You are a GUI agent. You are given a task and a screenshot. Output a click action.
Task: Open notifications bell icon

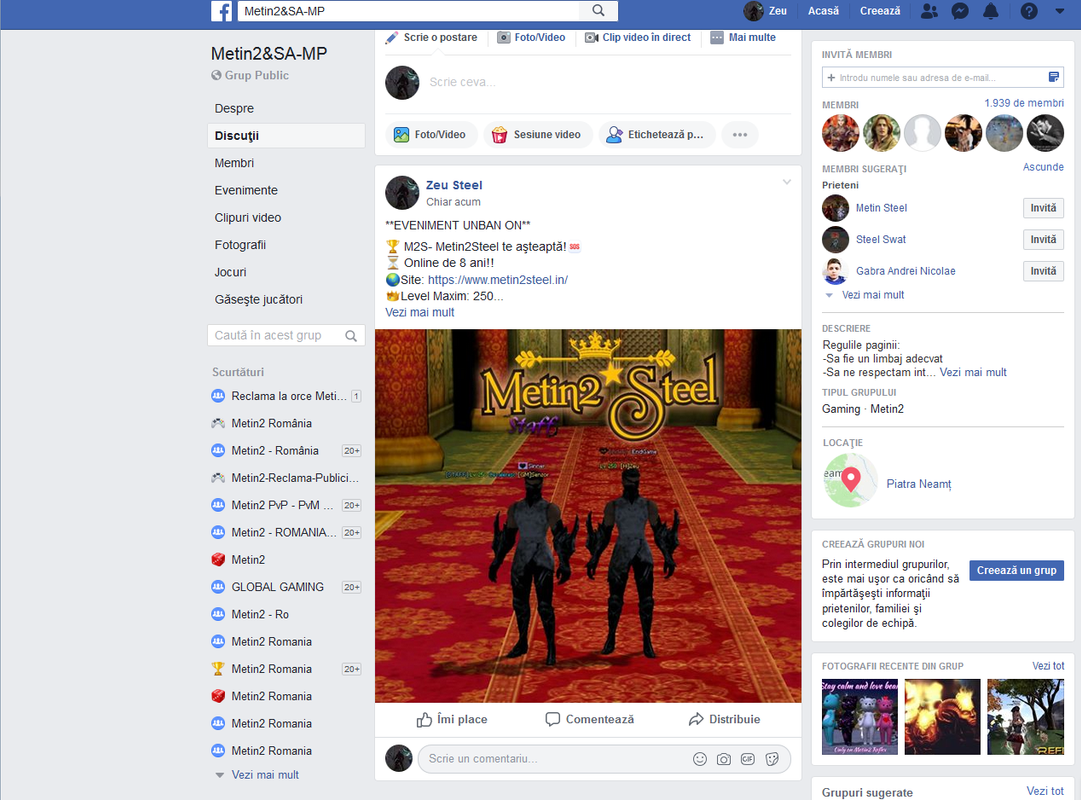(991, 11)
